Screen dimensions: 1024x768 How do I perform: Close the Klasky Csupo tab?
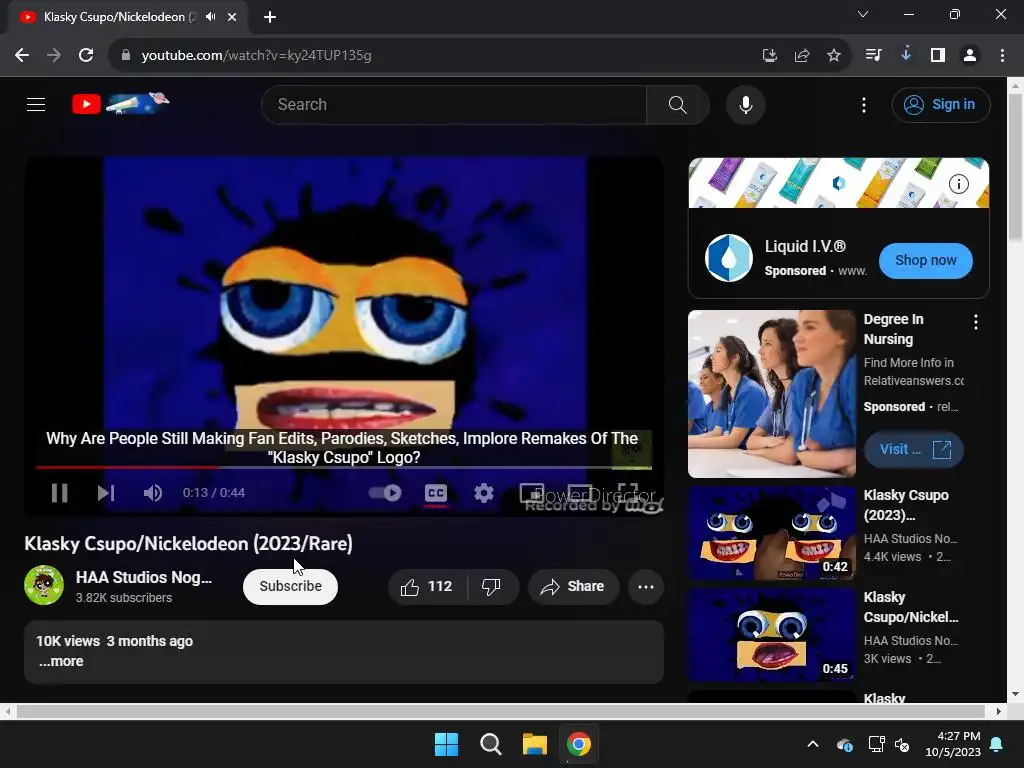point(232,17)
